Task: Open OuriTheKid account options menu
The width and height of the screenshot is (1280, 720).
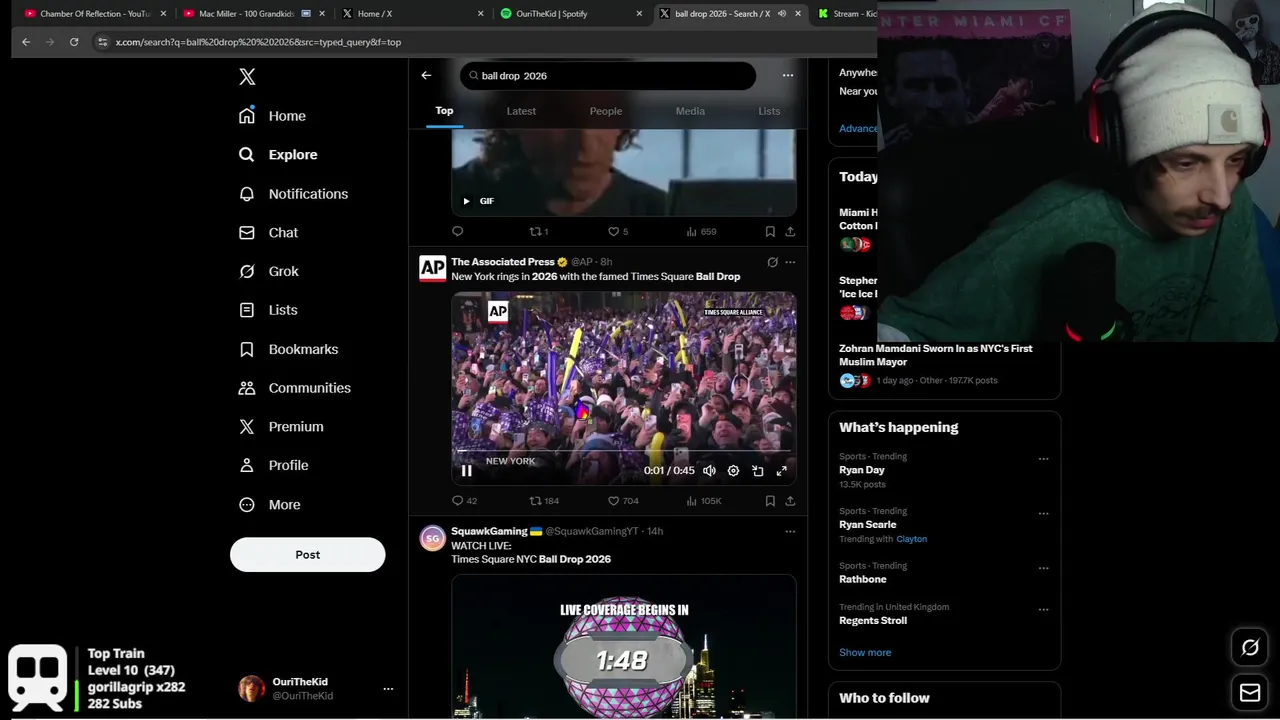Action: click(388, 689)
